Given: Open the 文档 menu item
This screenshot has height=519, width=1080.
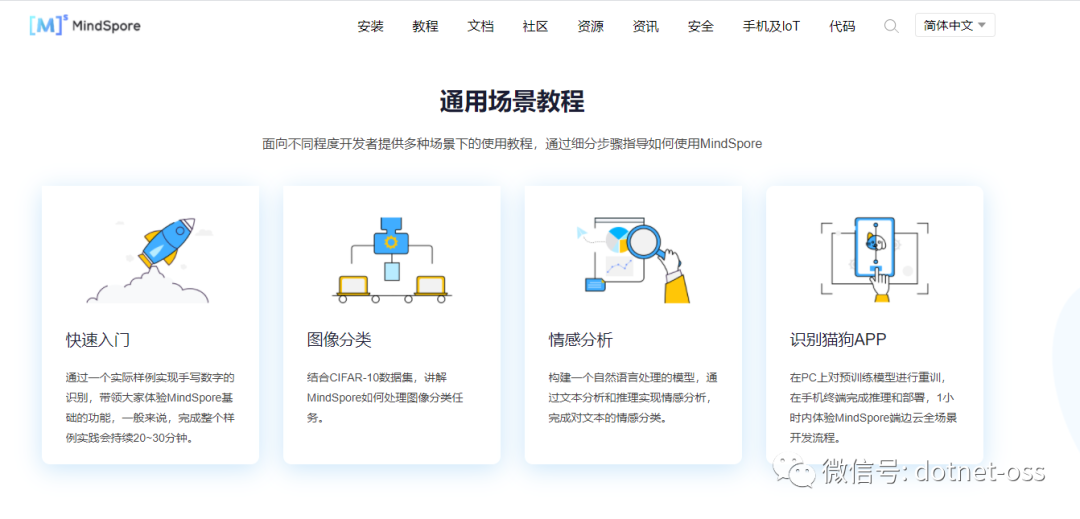Looking at the screenshot, I should coord(481,27).
